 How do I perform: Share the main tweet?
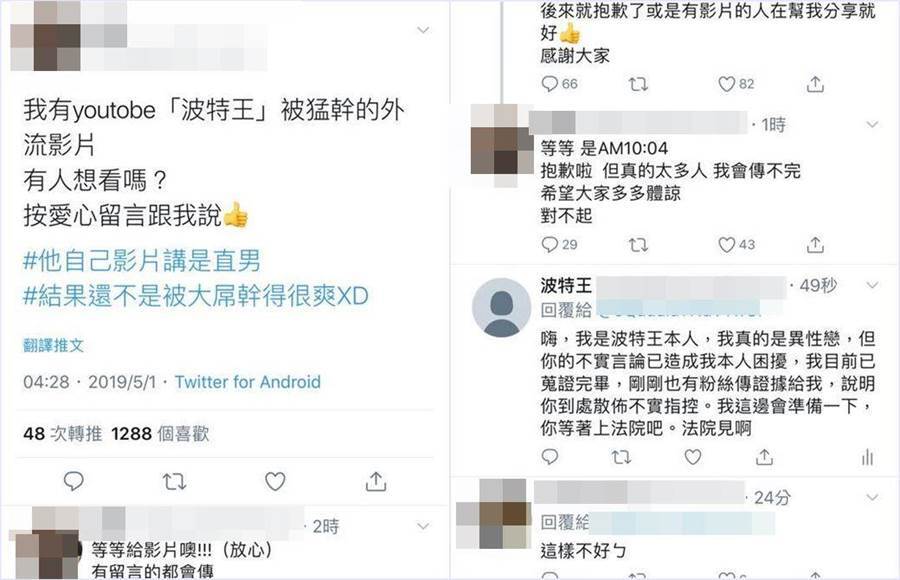376,481
